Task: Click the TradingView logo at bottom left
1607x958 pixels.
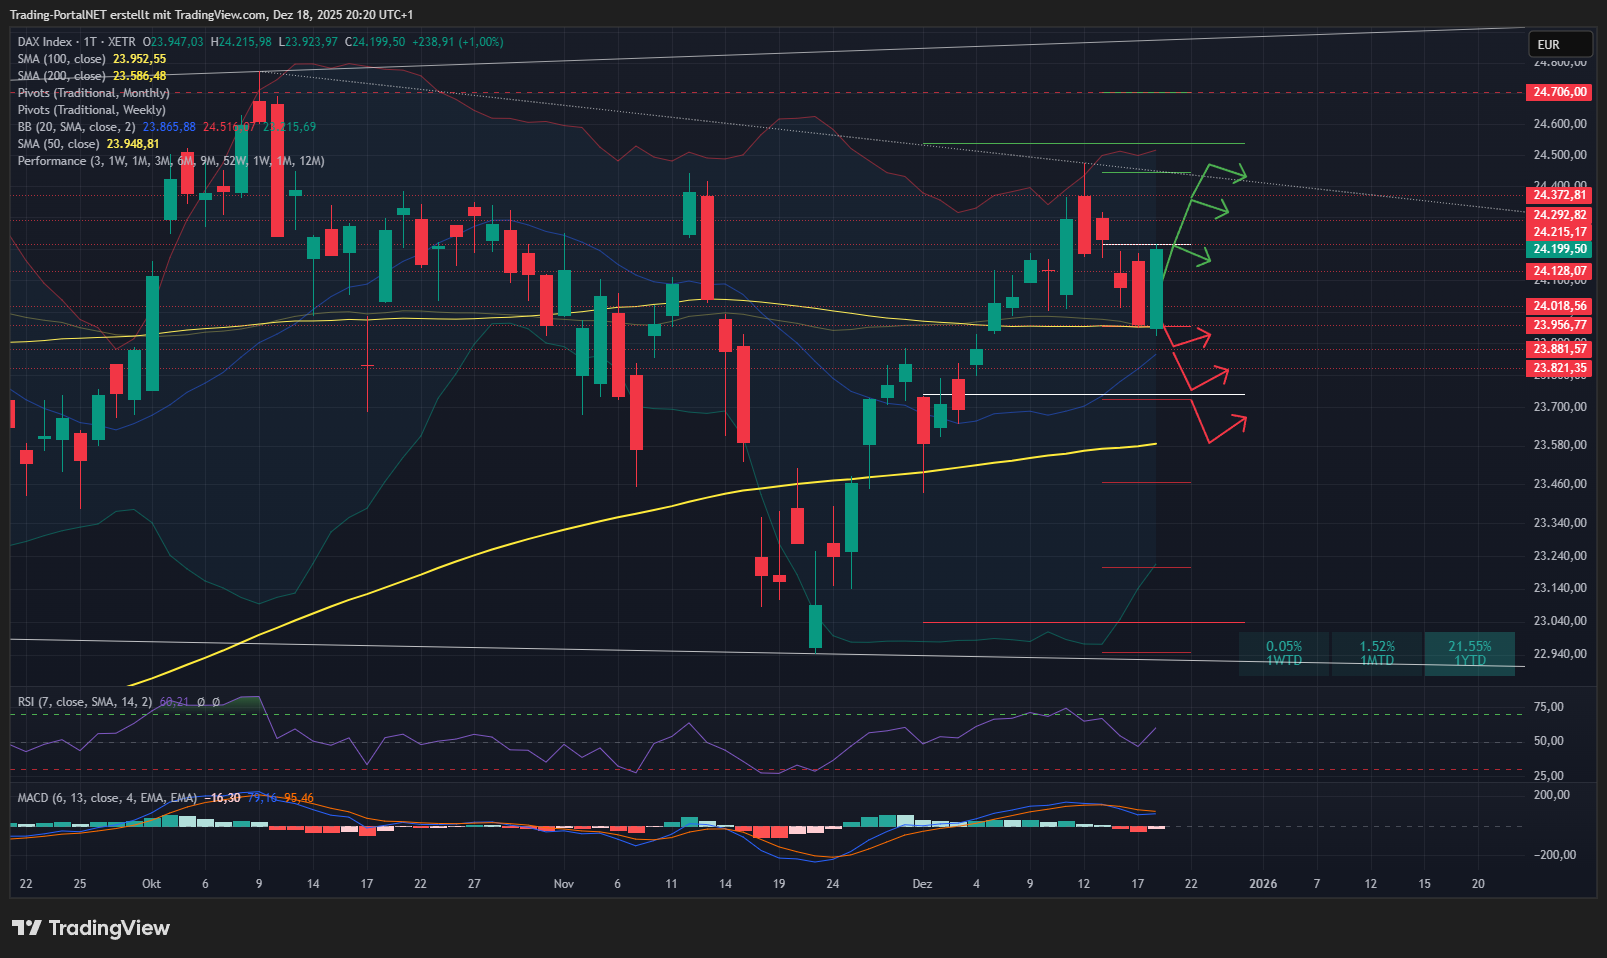Action: [x=91, y=928]
